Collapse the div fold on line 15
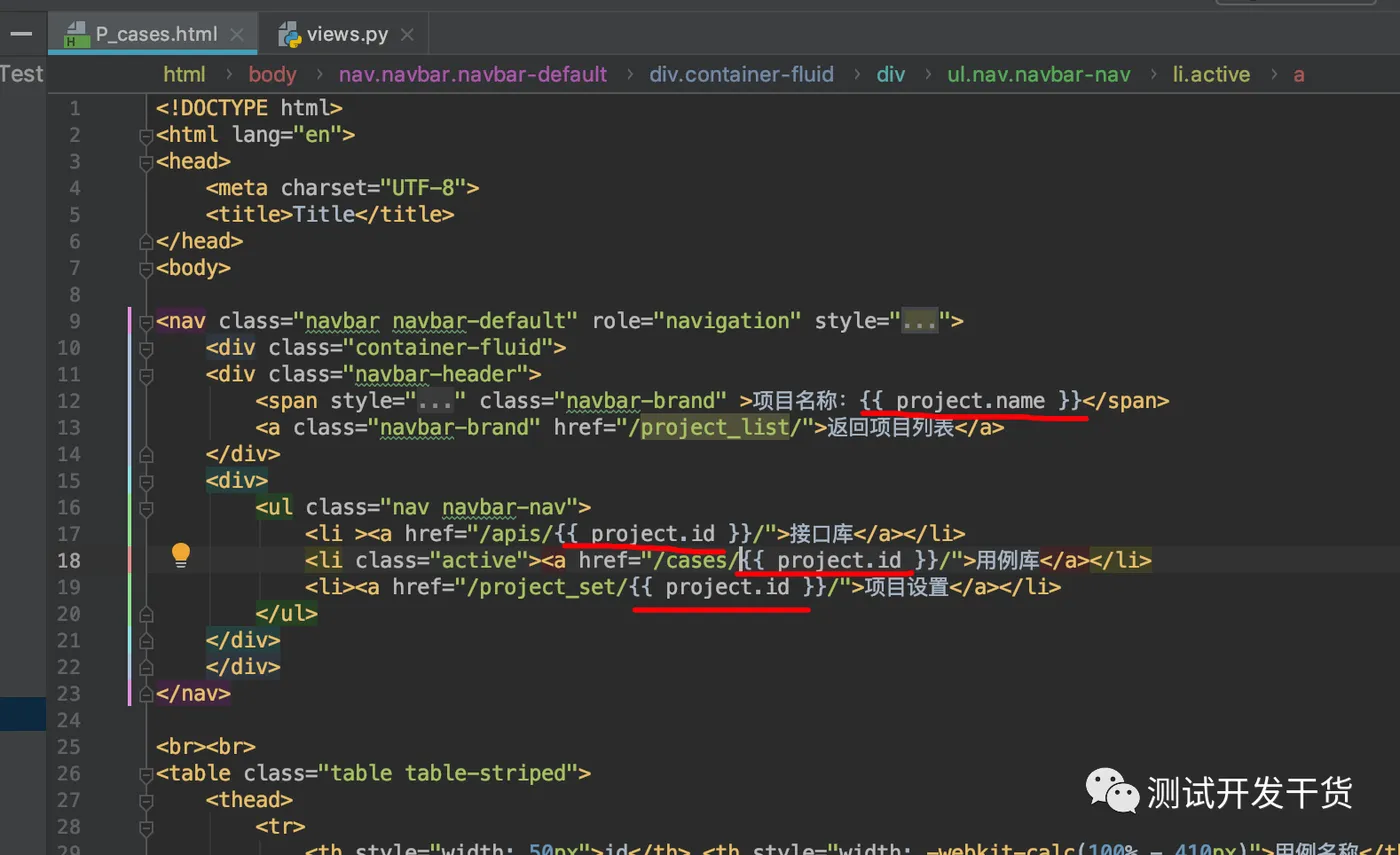Screen dimensions: 1400x855 tap(146, 481)
